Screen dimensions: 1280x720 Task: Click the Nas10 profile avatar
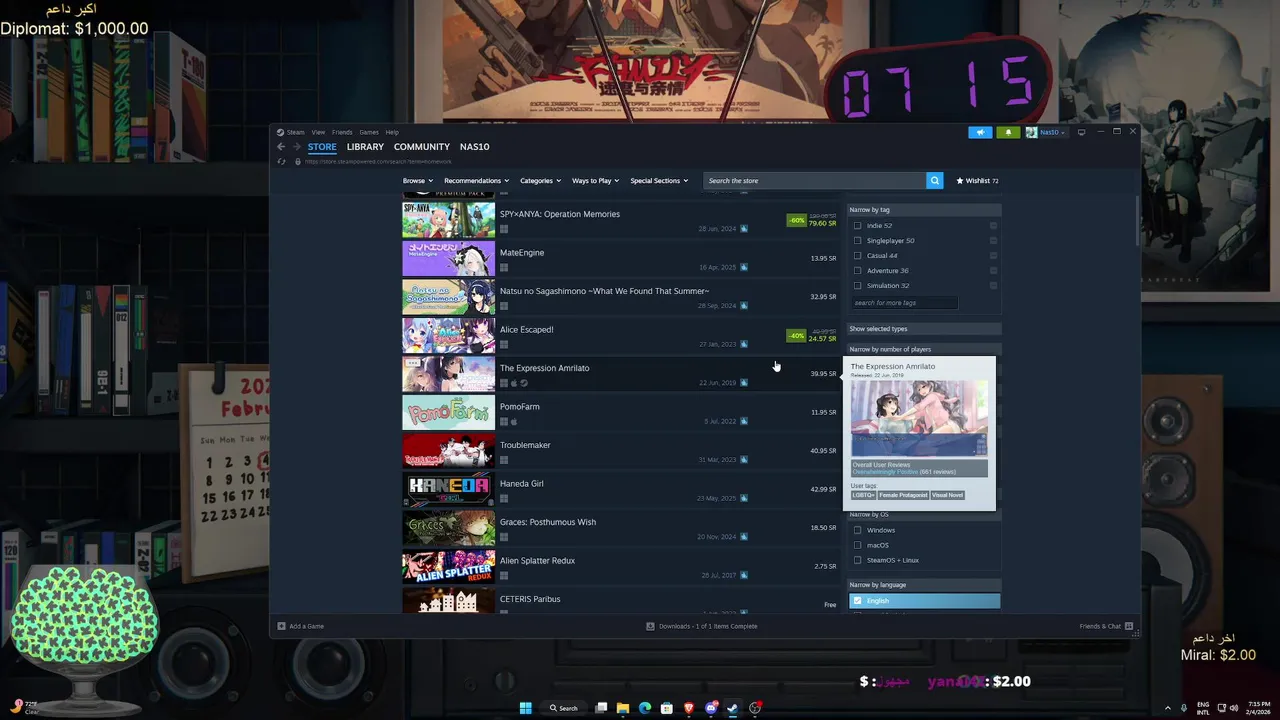point(1030,132)
